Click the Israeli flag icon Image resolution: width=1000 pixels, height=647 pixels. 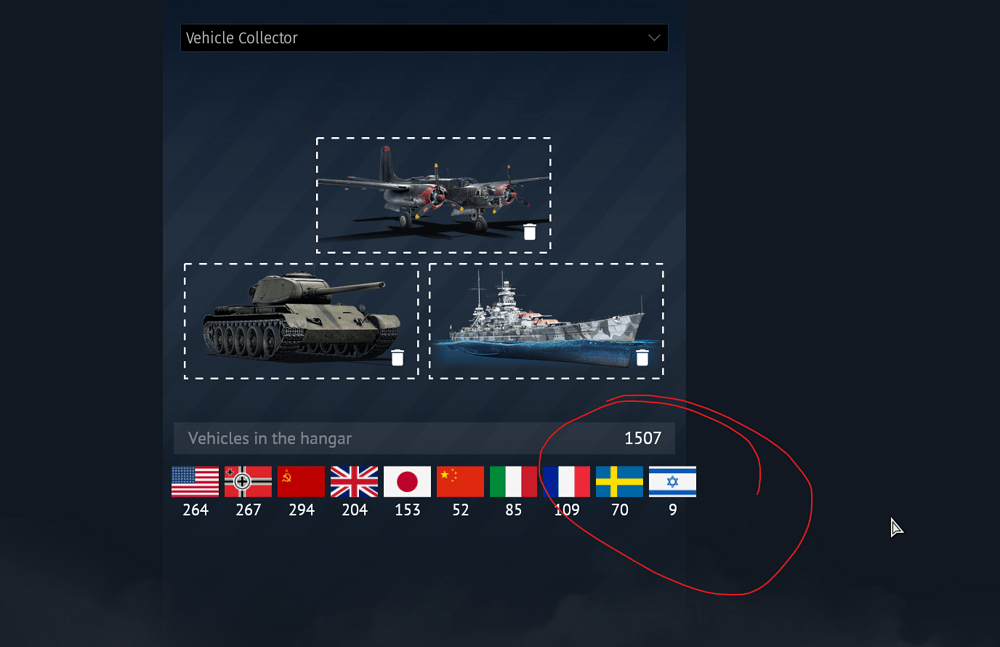pos(672,482)
